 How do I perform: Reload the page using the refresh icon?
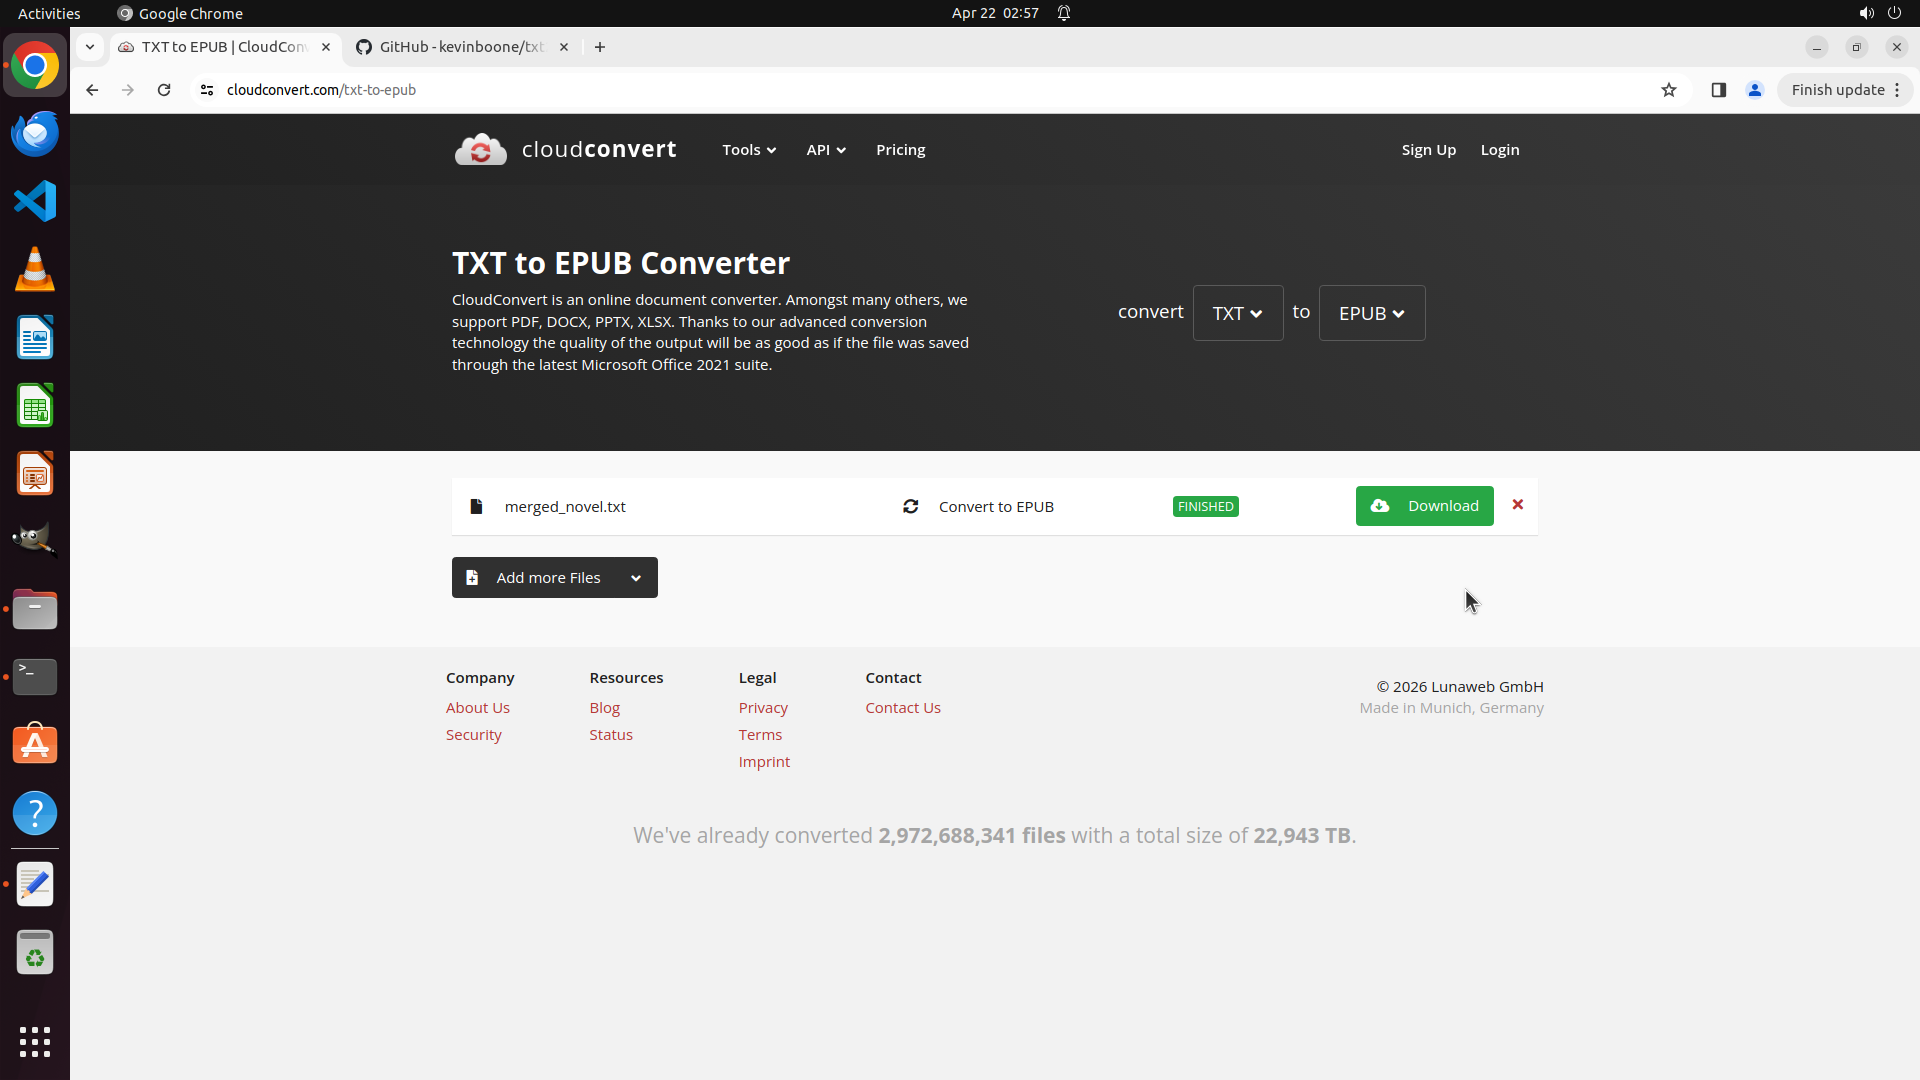tap(164, 90)
